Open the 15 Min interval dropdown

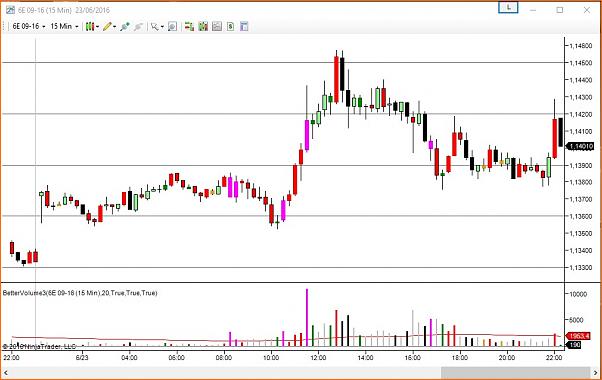64,26
